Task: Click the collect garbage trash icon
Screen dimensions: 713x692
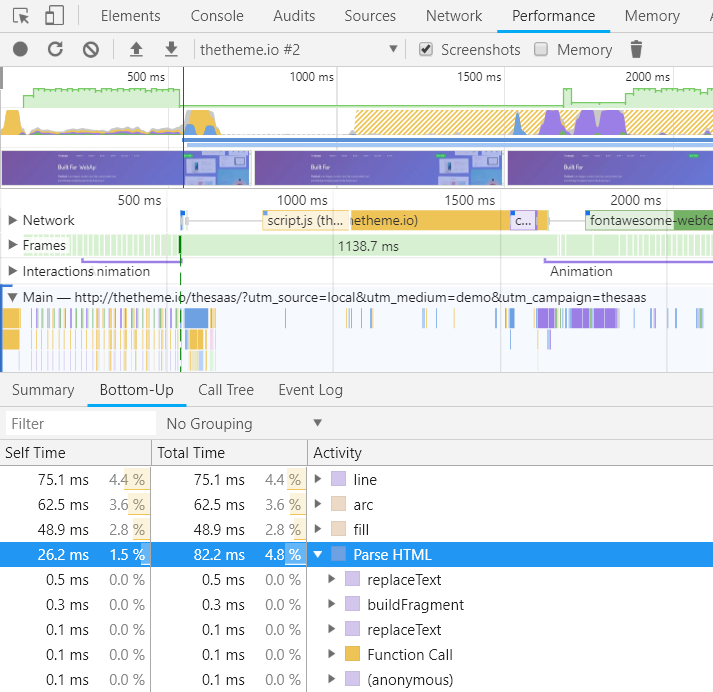Action: point(636,50)
